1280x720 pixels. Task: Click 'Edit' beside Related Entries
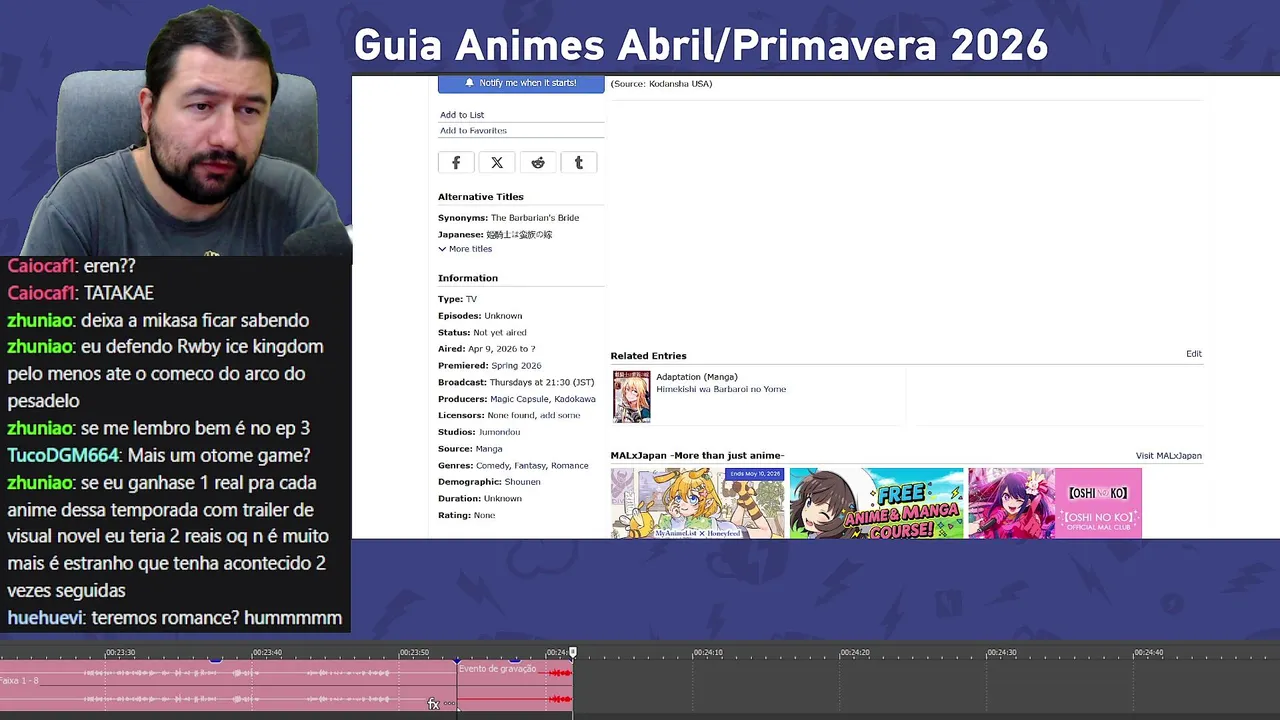pyautogui.click(x=1194, y=354)
